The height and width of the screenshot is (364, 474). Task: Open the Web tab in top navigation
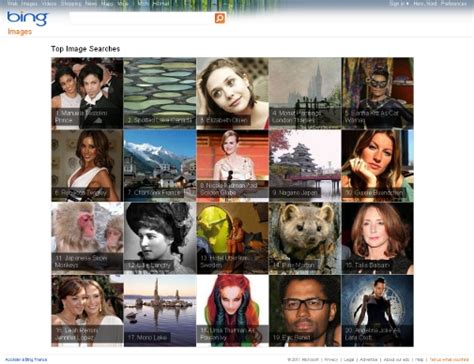(12, 4)
